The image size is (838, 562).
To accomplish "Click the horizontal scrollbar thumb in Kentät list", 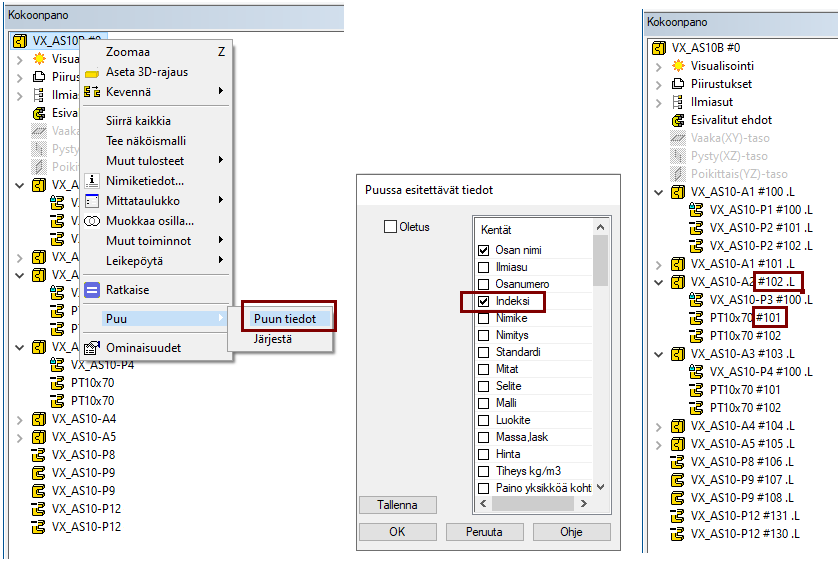I will [x=533, y=503].
